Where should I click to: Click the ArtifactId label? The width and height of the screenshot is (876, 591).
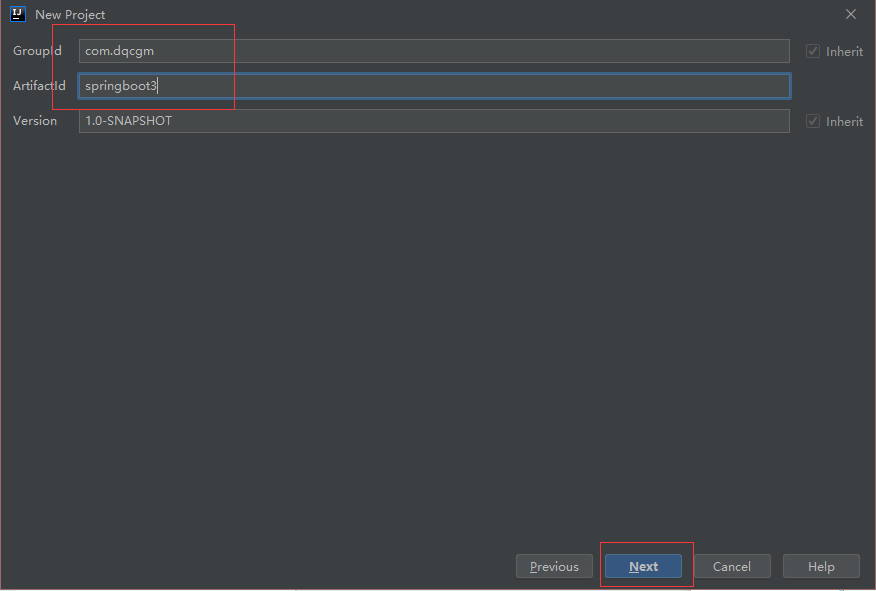39,85
